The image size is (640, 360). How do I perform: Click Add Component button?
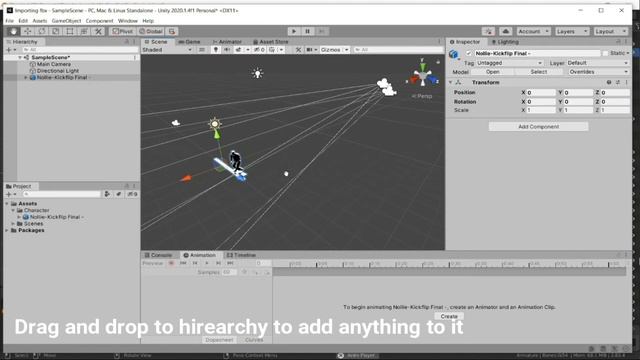(538, 127)
